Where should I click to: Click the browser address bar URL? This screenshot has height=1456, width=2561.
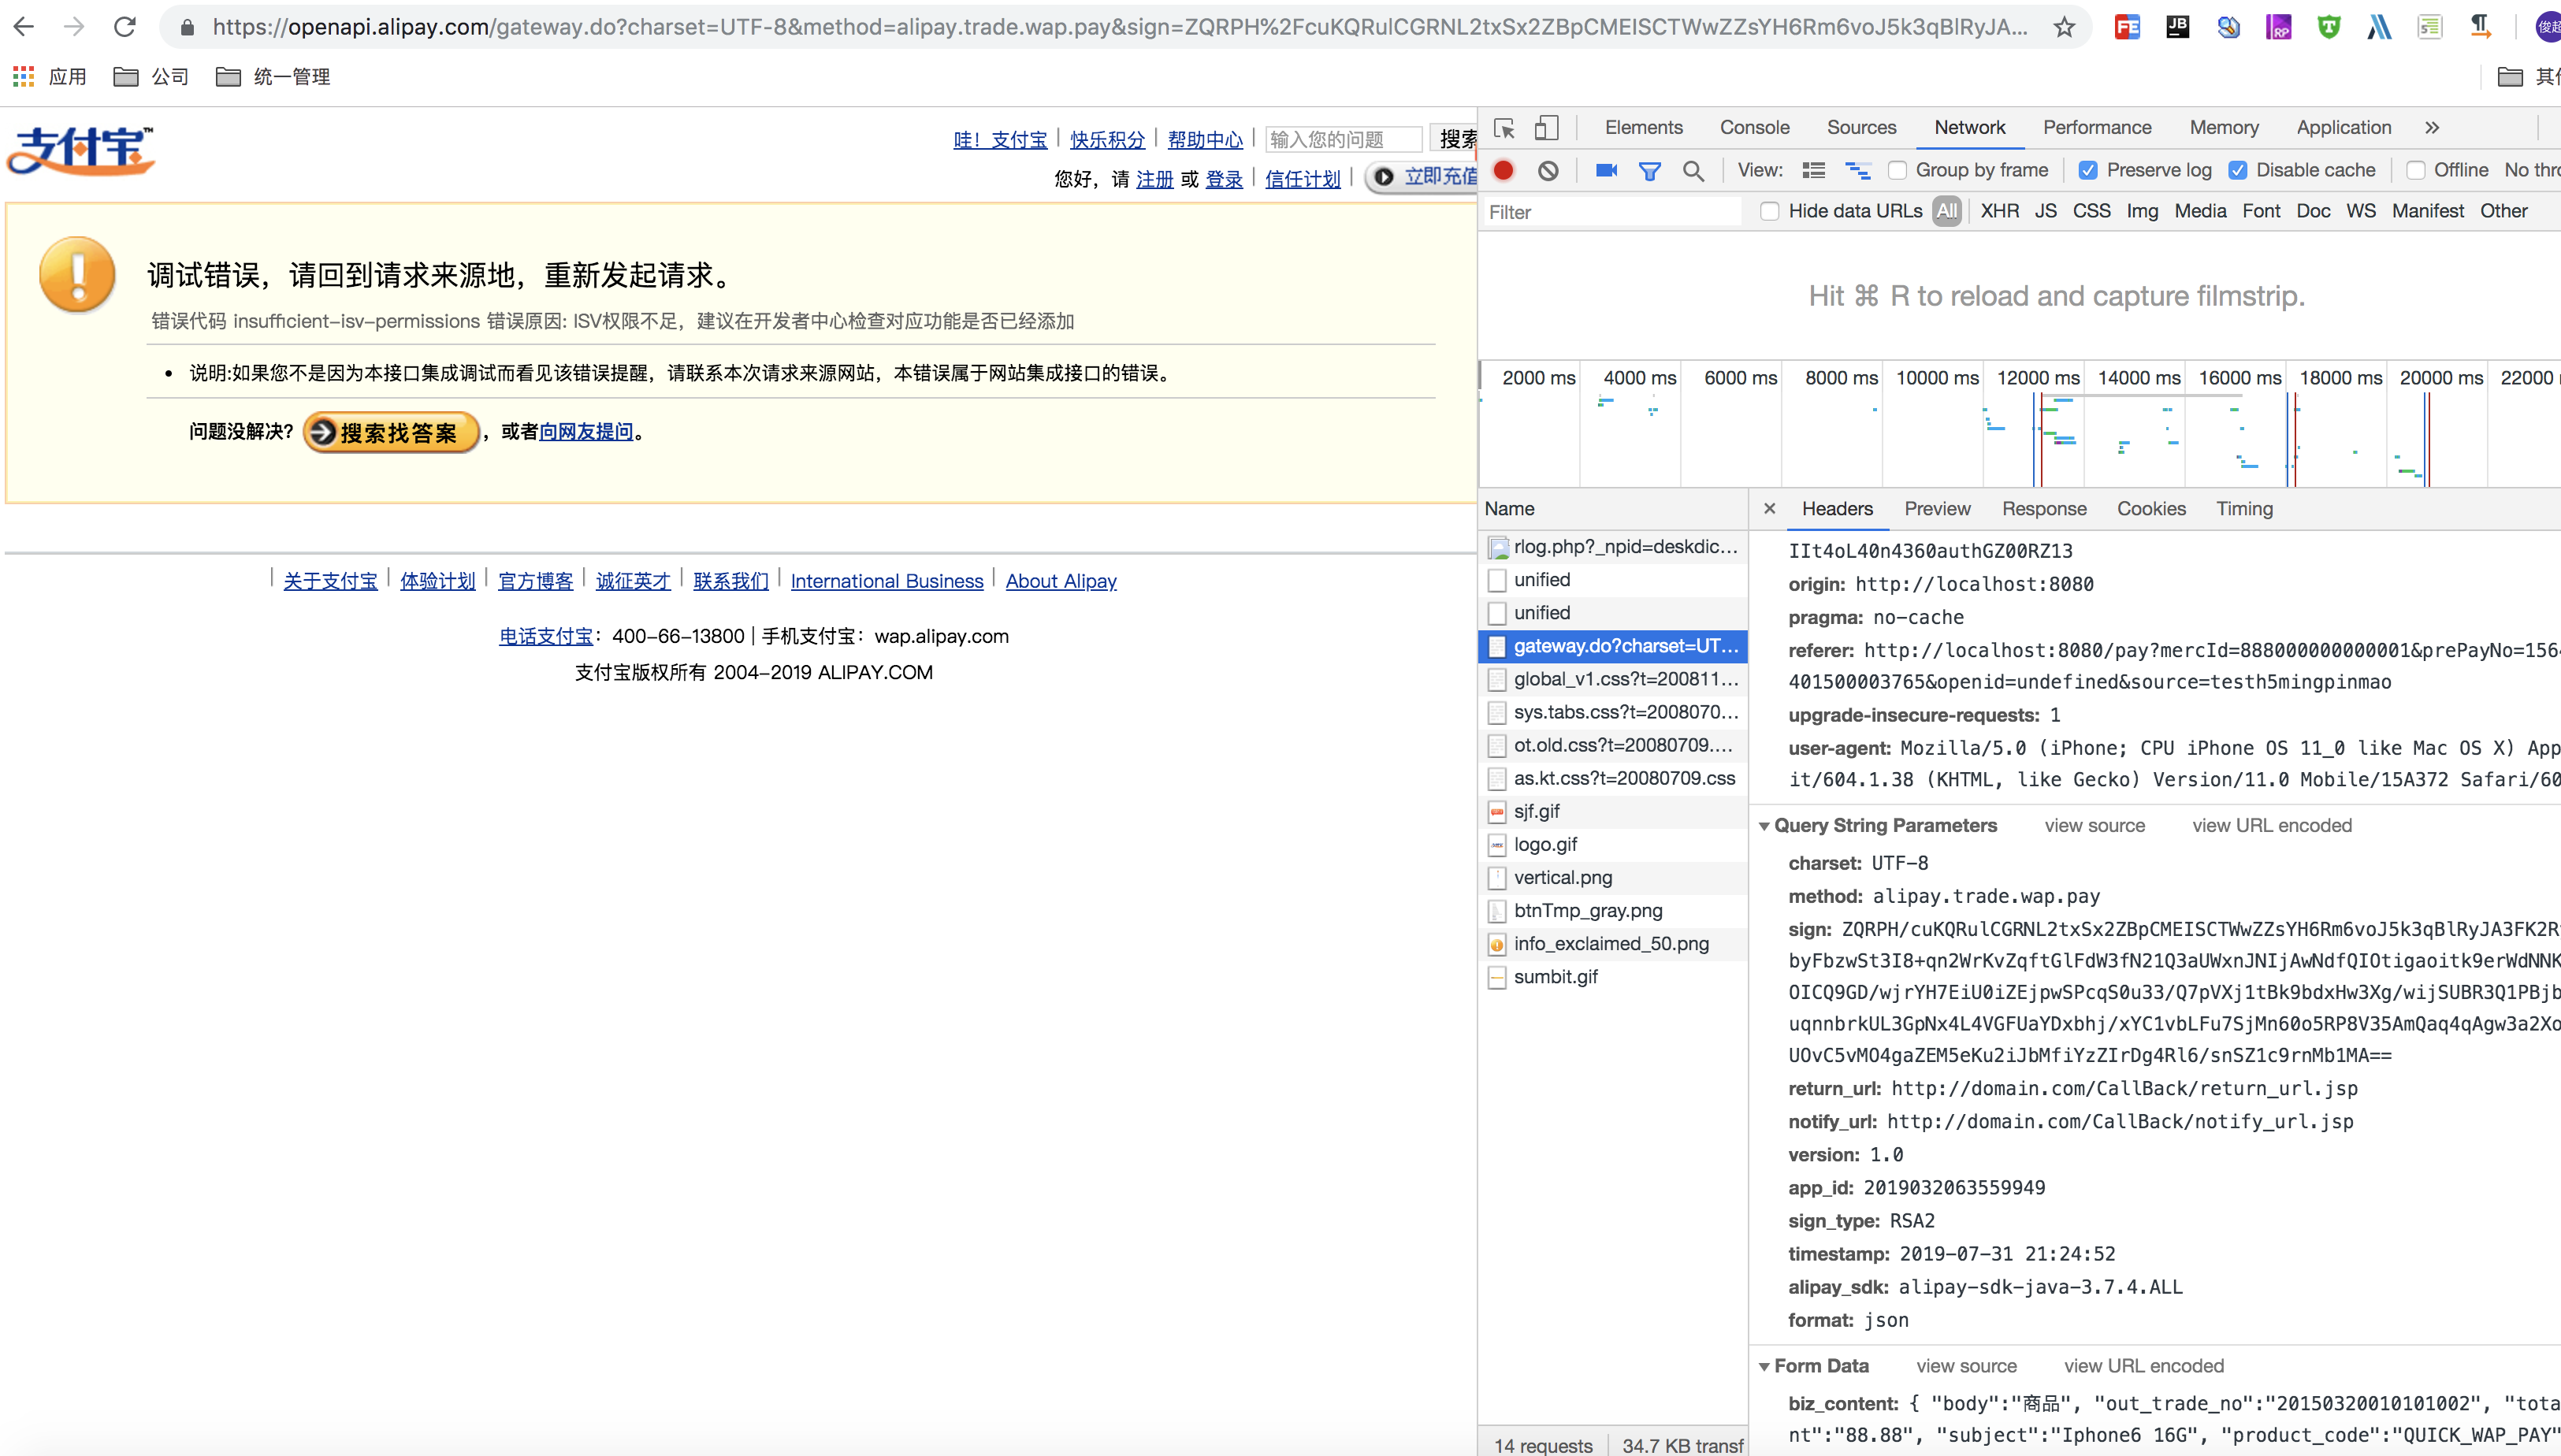1120,27
